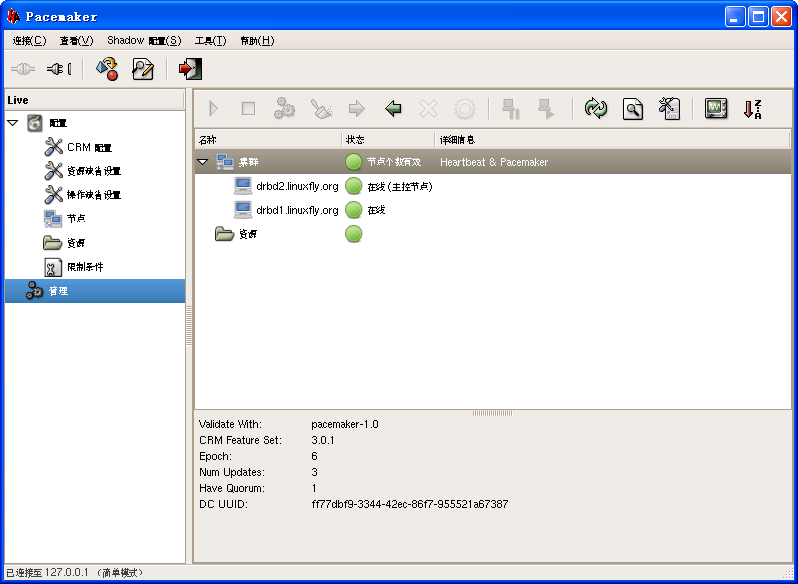Image resolution: width=798 pixels, height=584 pixels.
Task: Select CRM 配置 in the sidebar
Action: tap(89, 147)
